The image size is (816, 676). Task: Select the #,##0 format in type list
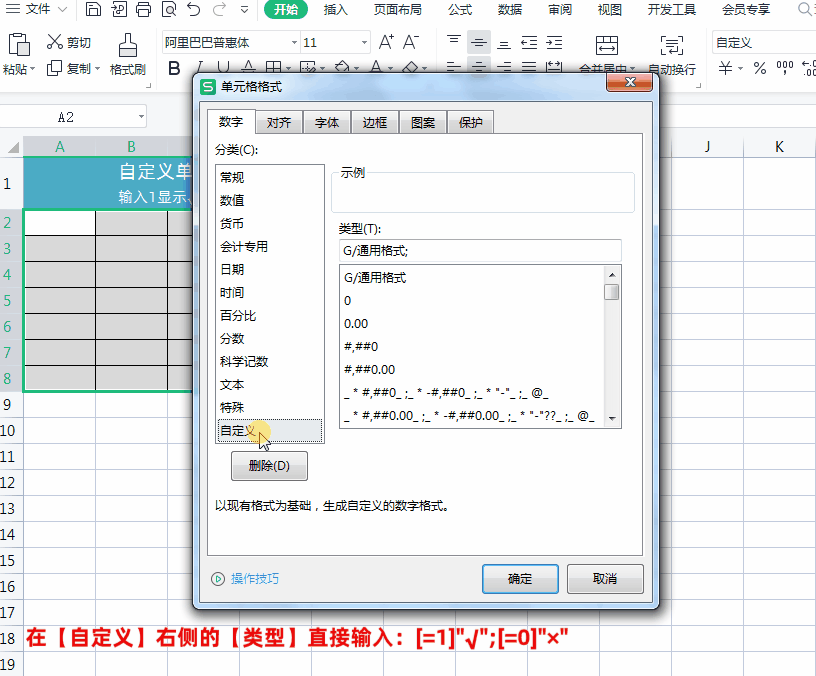point(473,347)
